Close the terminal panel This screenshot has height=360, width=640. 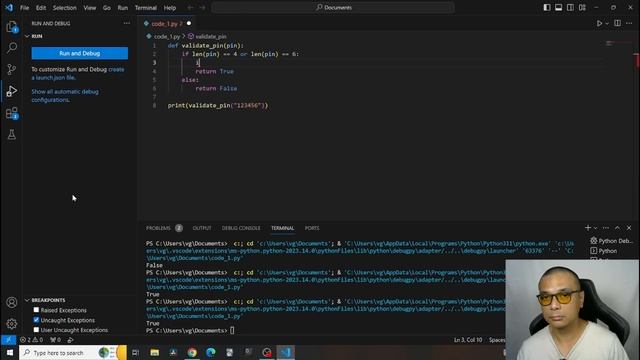(x=629, y=228)
